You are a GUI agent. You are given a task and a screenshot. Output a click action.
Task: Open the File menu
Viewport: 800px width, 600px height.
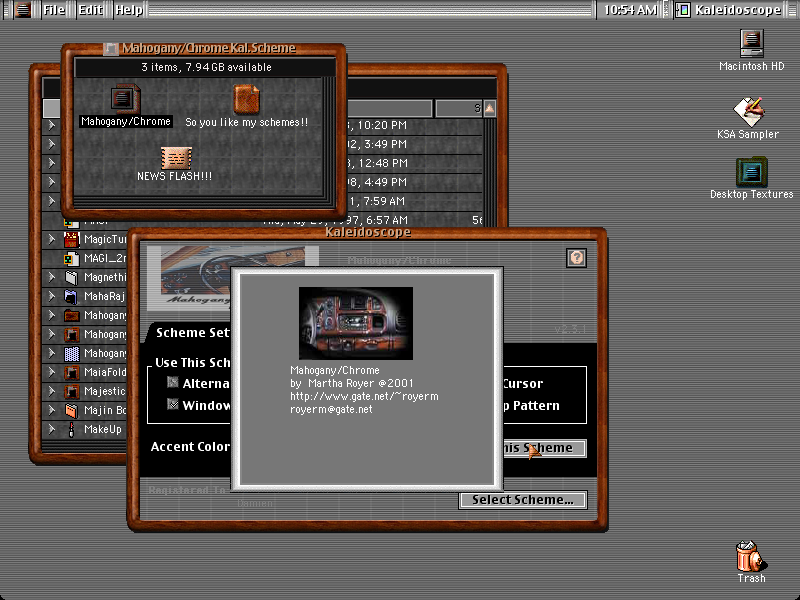pos(54,10)
